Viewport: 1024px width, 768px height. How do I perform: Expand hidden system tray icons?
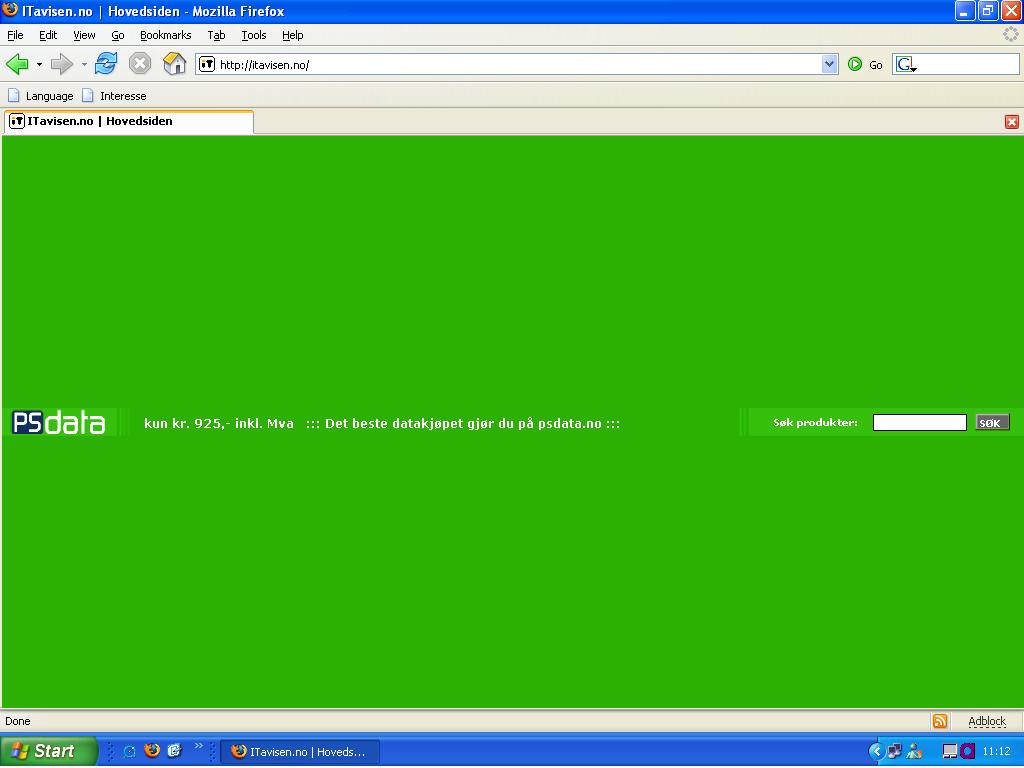876,751
